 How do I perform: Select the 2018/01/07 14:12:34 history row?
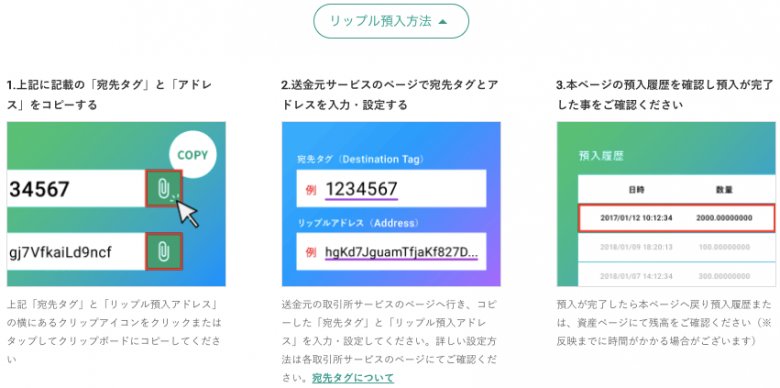tap(677, 275)
